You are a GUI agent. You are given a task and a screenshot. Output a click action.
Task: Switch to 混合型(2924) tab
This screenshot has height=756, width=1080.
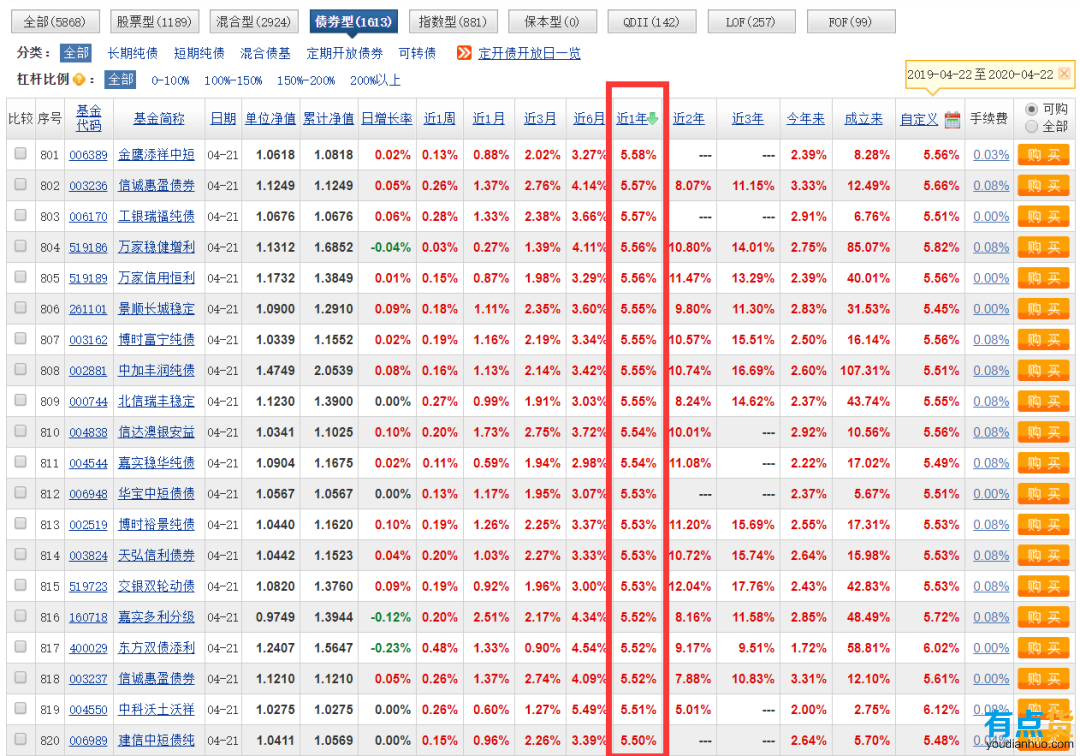[253, 22]
